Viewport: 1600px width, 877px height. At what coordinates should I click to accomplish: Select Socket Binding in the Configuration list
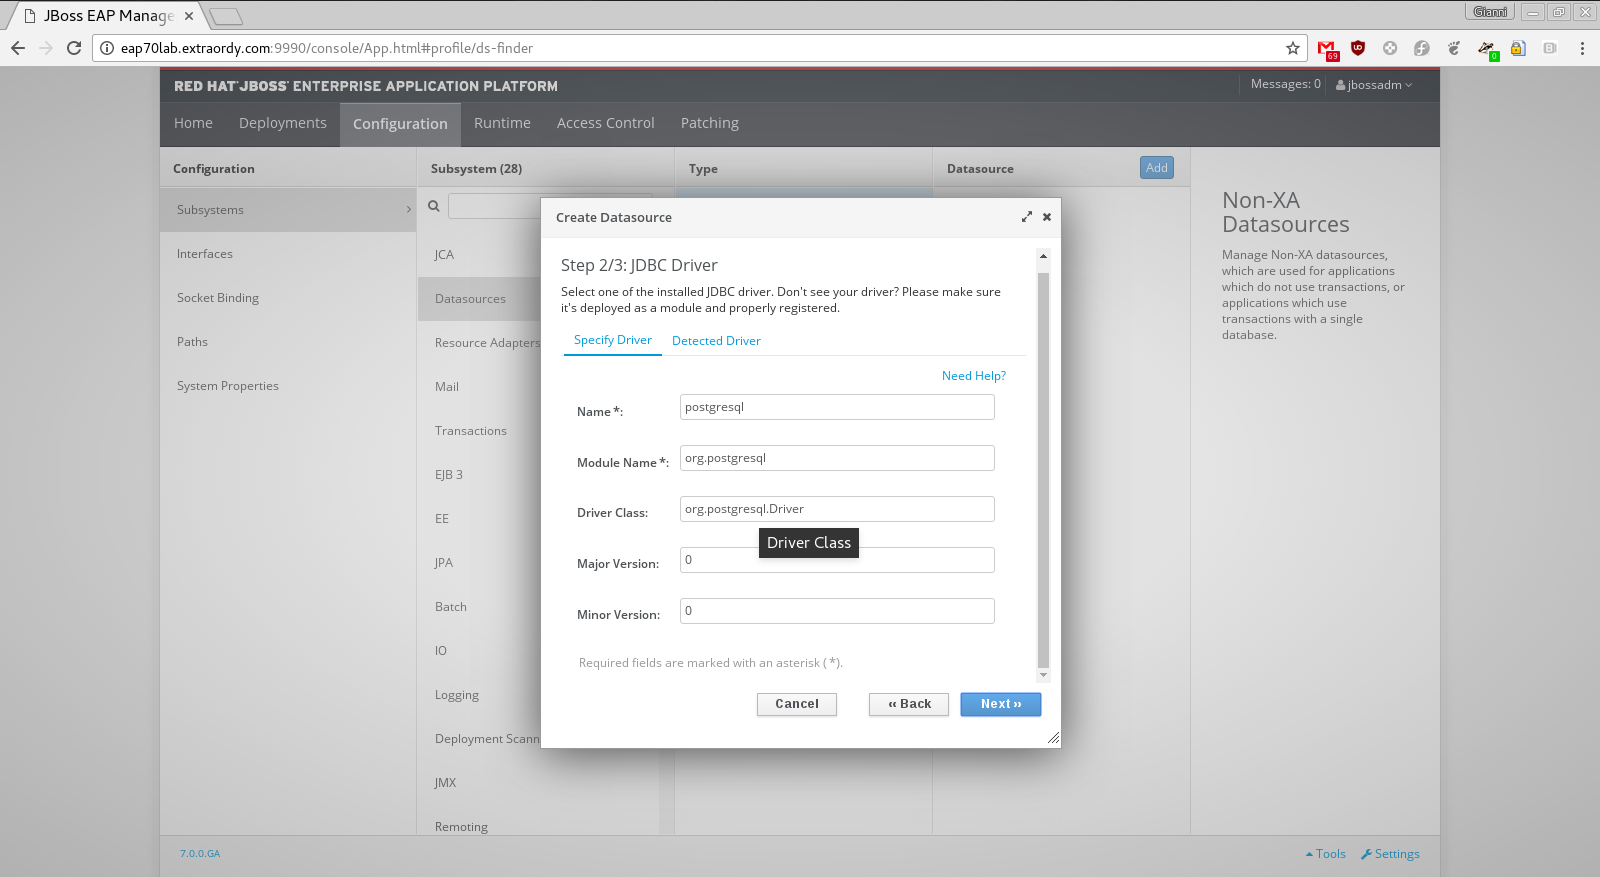click(x=288, y=298)
